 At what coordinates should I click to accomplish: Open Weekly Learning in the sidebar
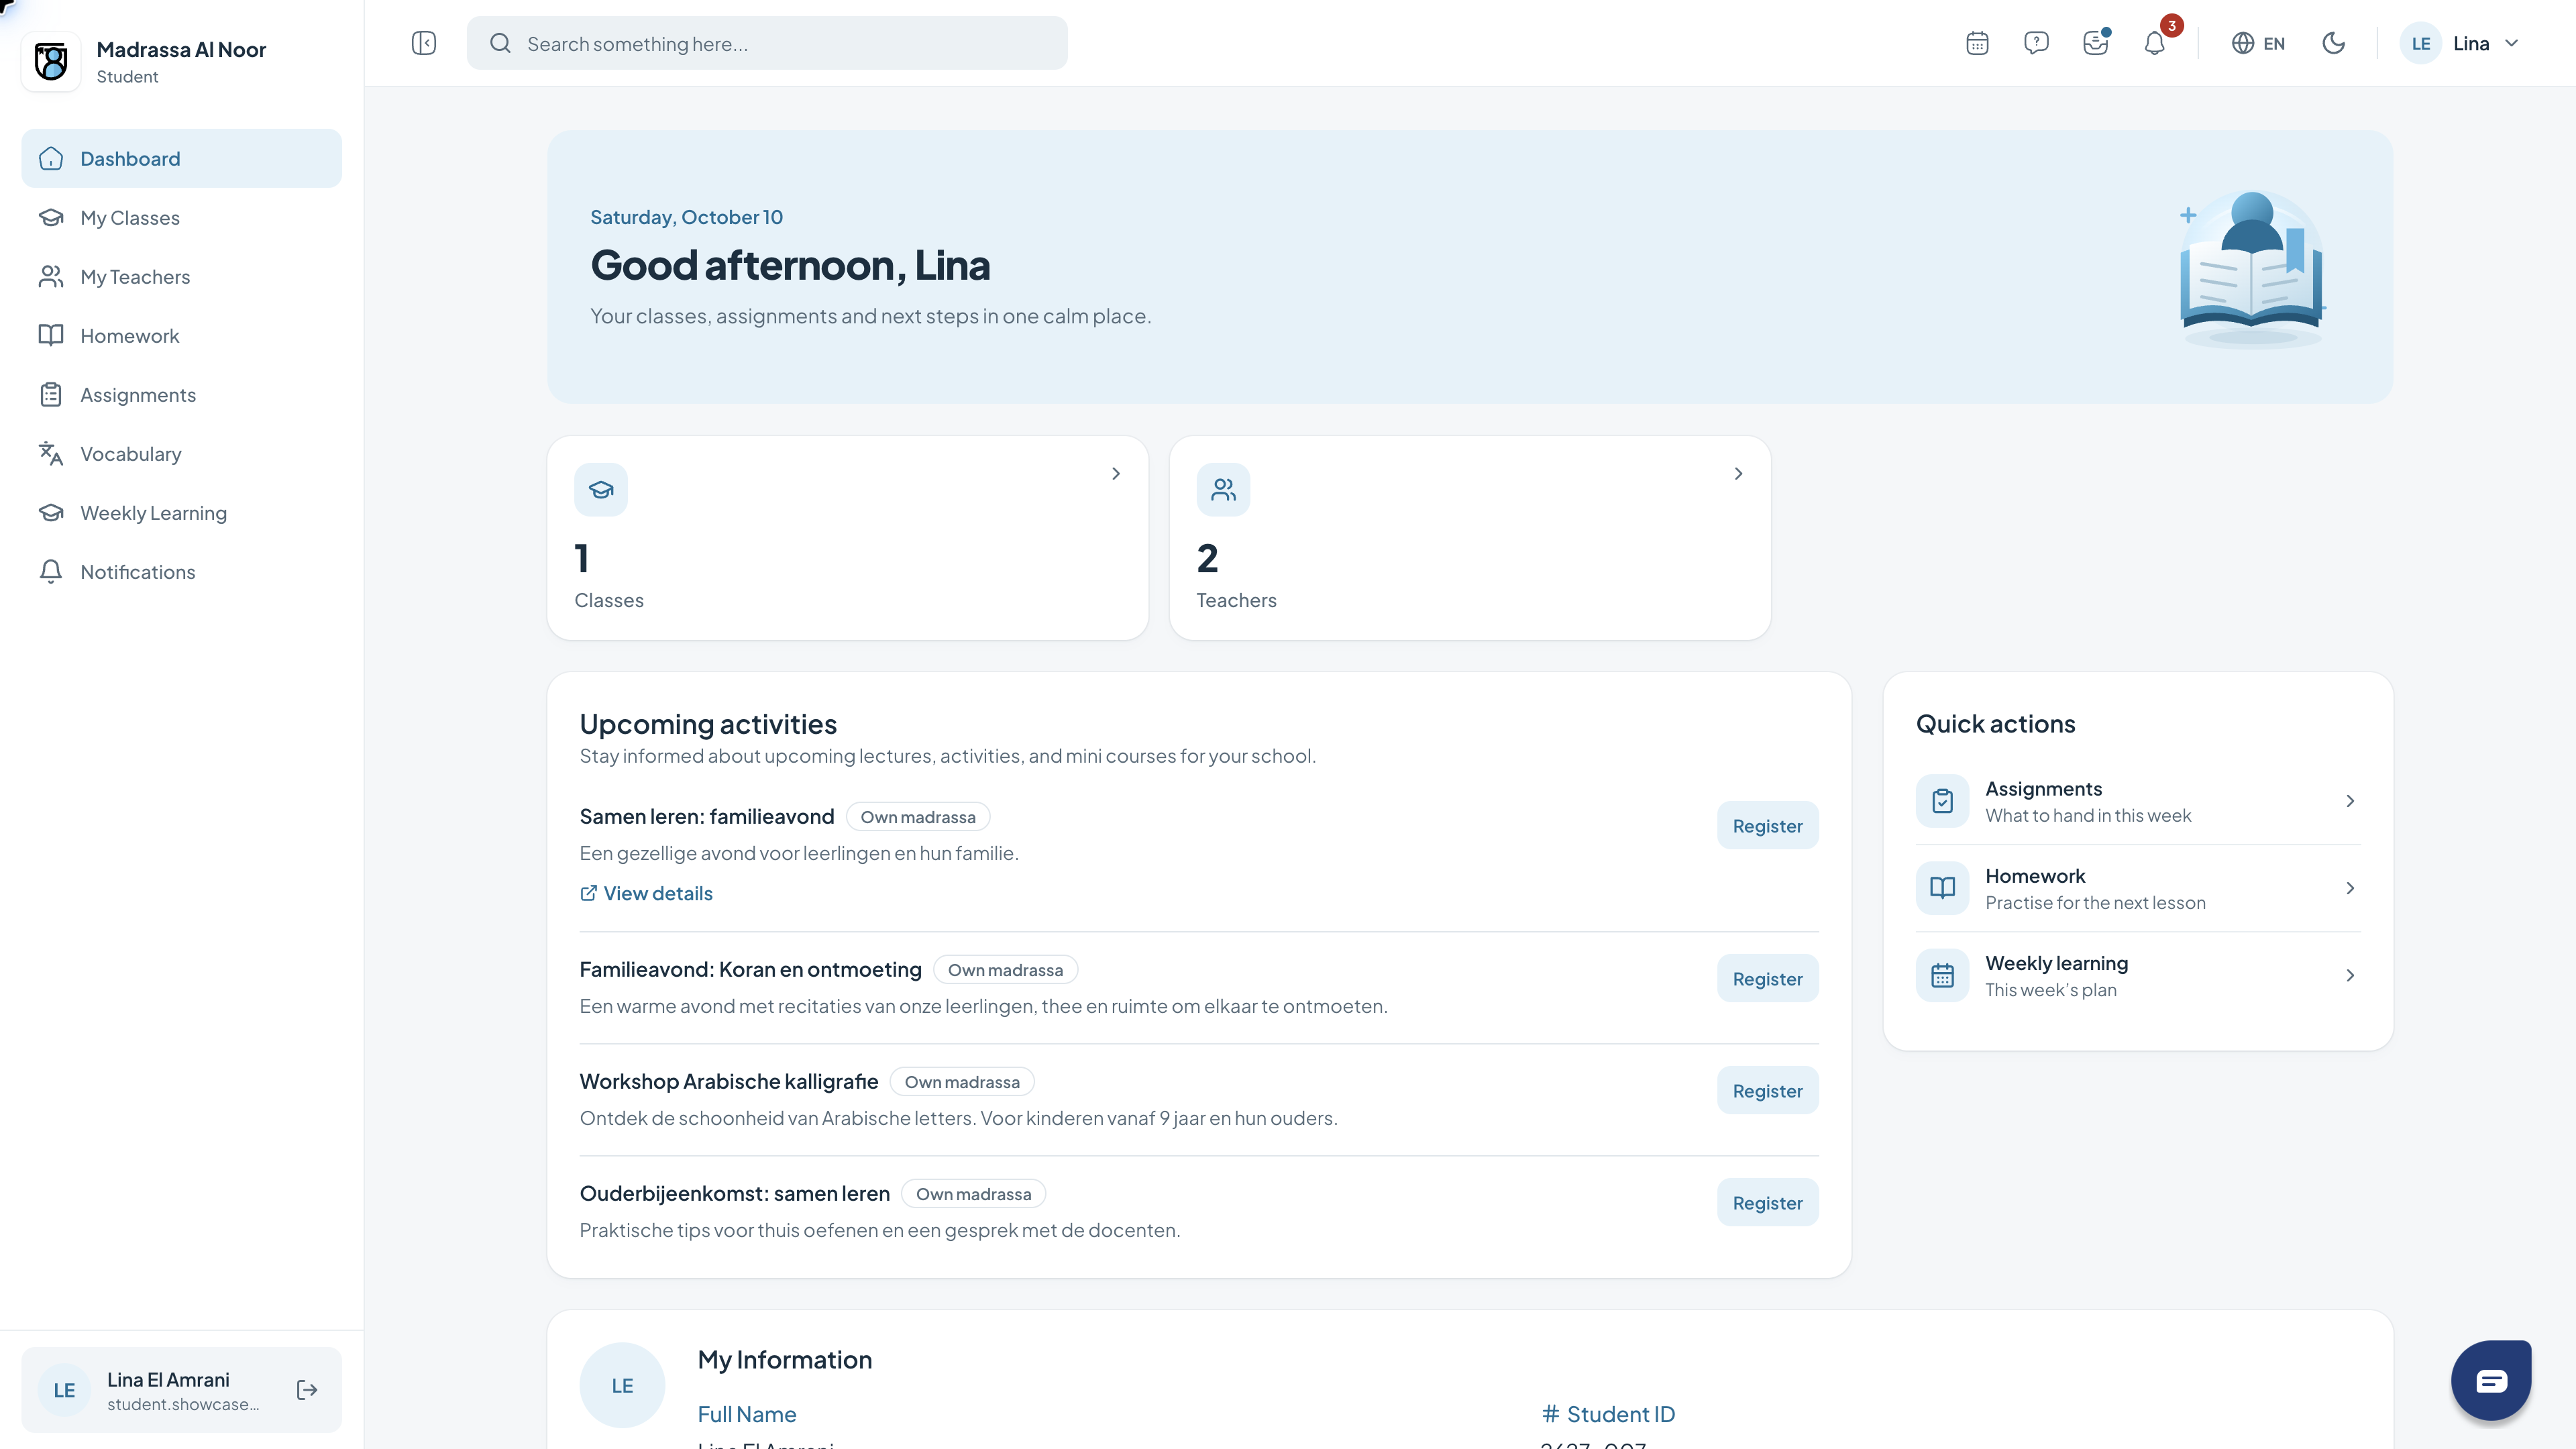[x=181, y=512]
